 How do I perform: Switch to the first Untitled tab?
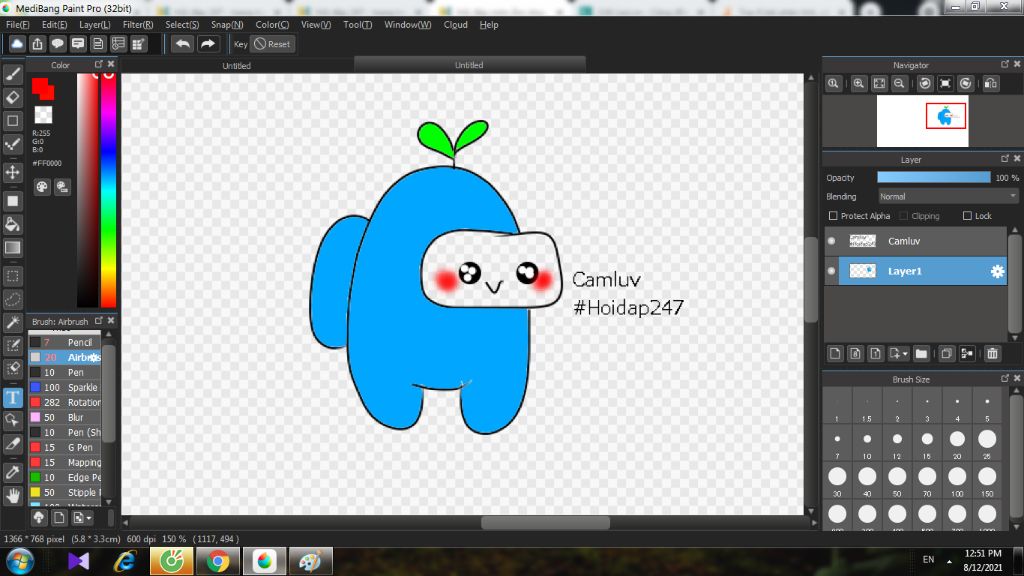(236, 65)
